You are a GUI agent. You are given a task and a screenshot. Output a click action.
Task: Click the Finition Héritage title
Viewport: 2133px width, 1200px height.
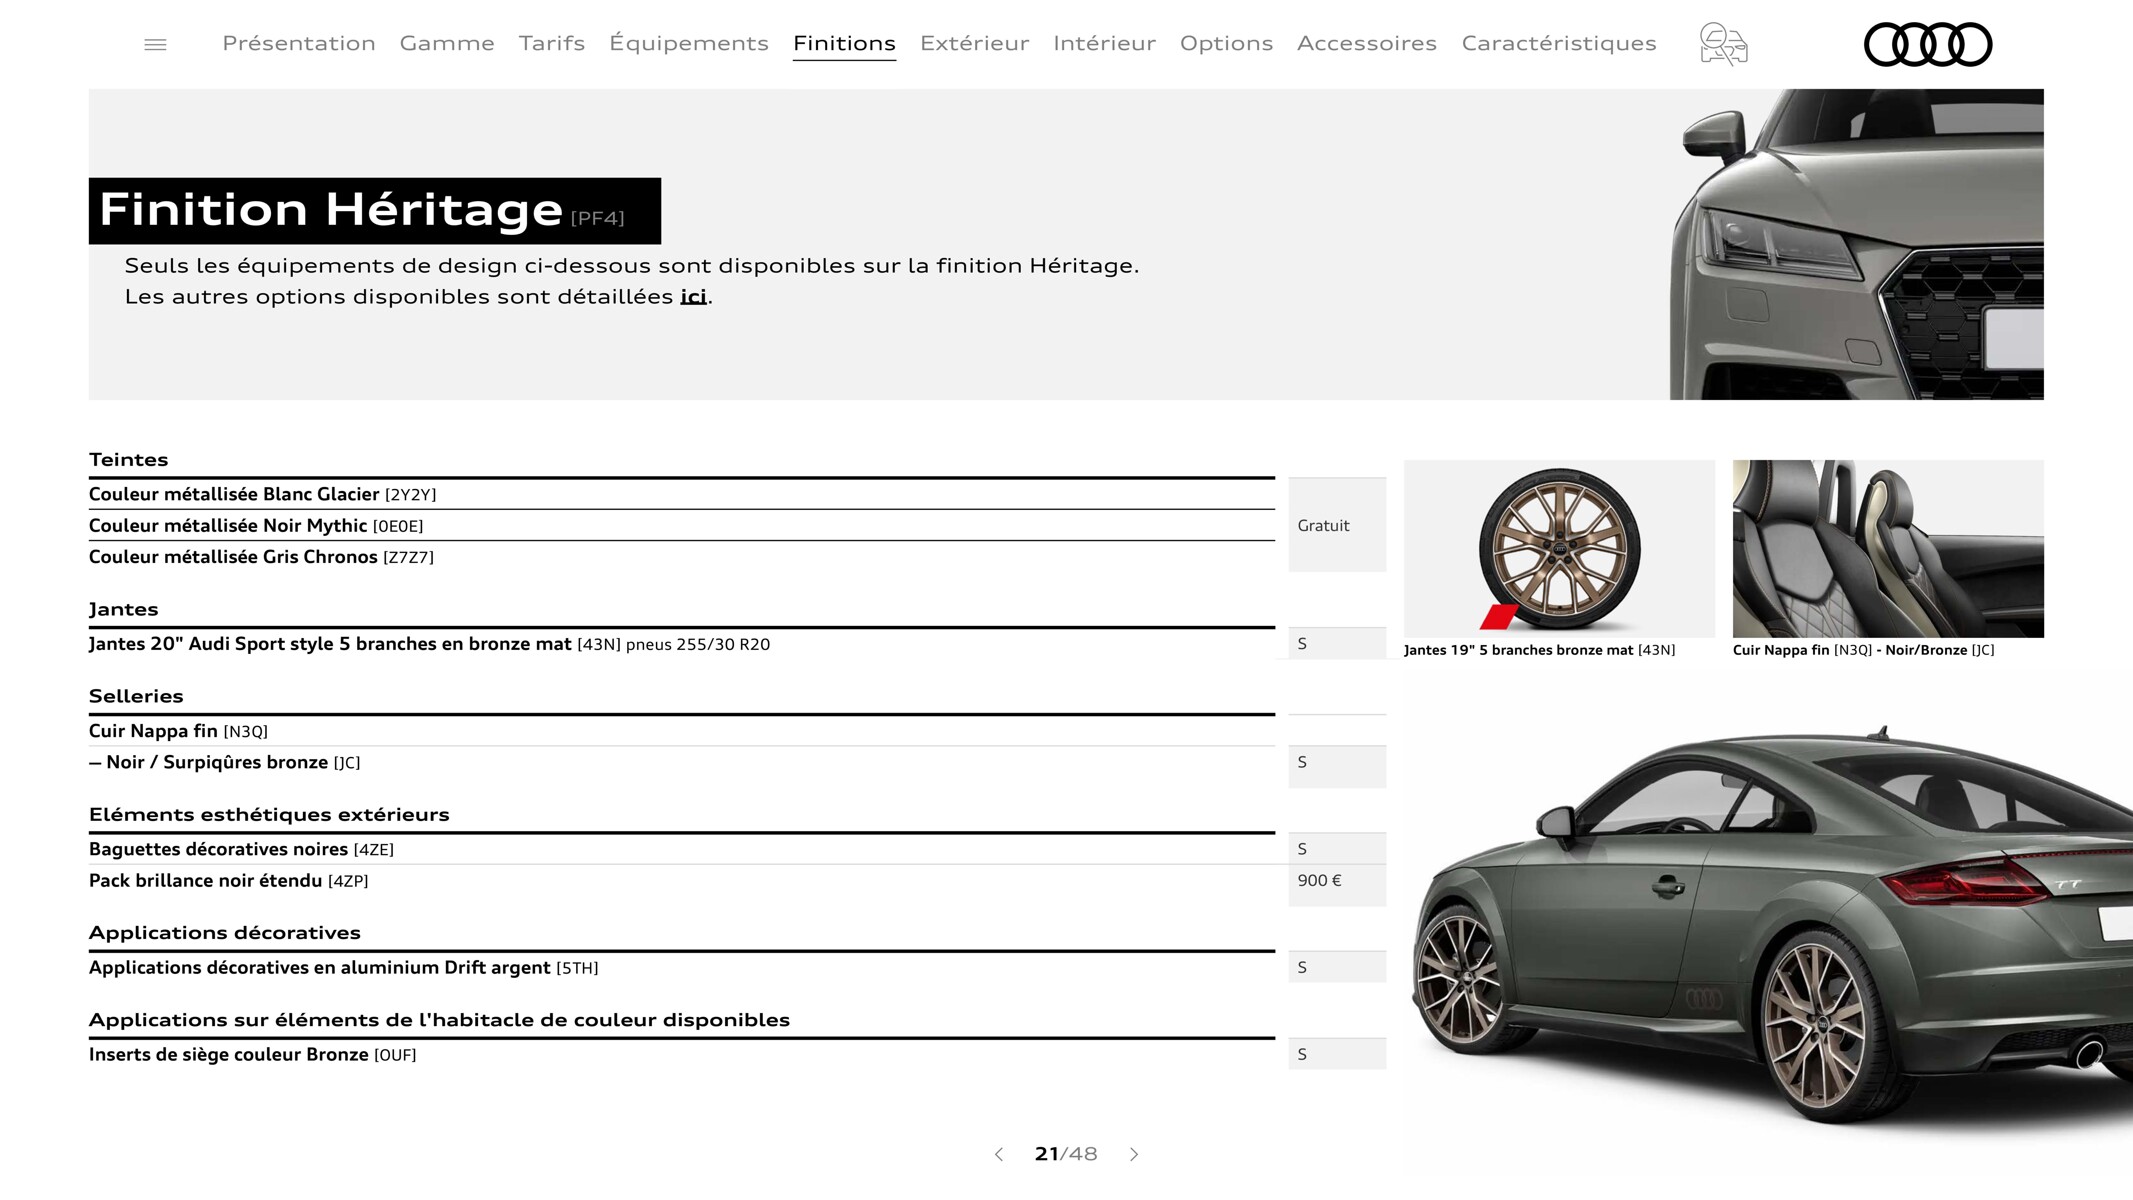(x=375, y=211)
